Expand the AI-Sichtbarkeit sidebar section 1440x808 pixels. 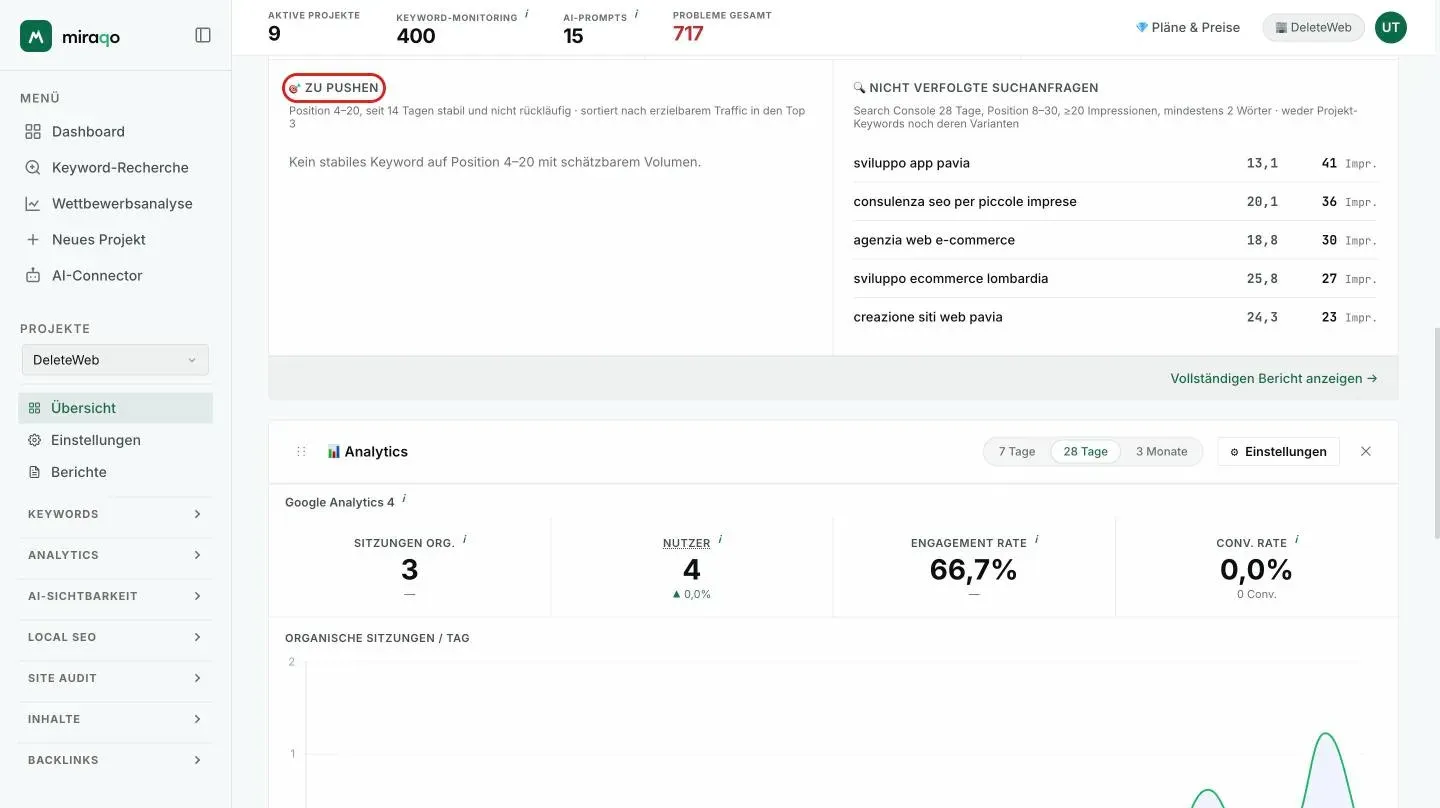coord(115,596)
